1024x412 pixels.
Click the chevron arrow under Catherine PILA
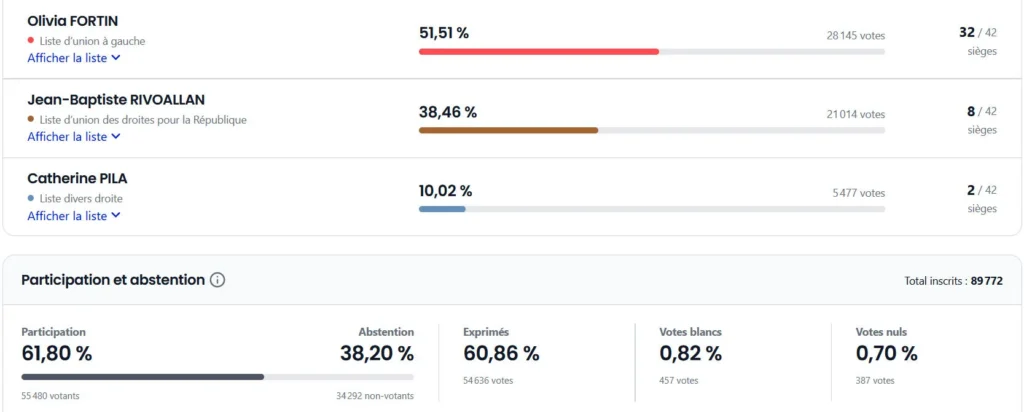click(116, 216)
